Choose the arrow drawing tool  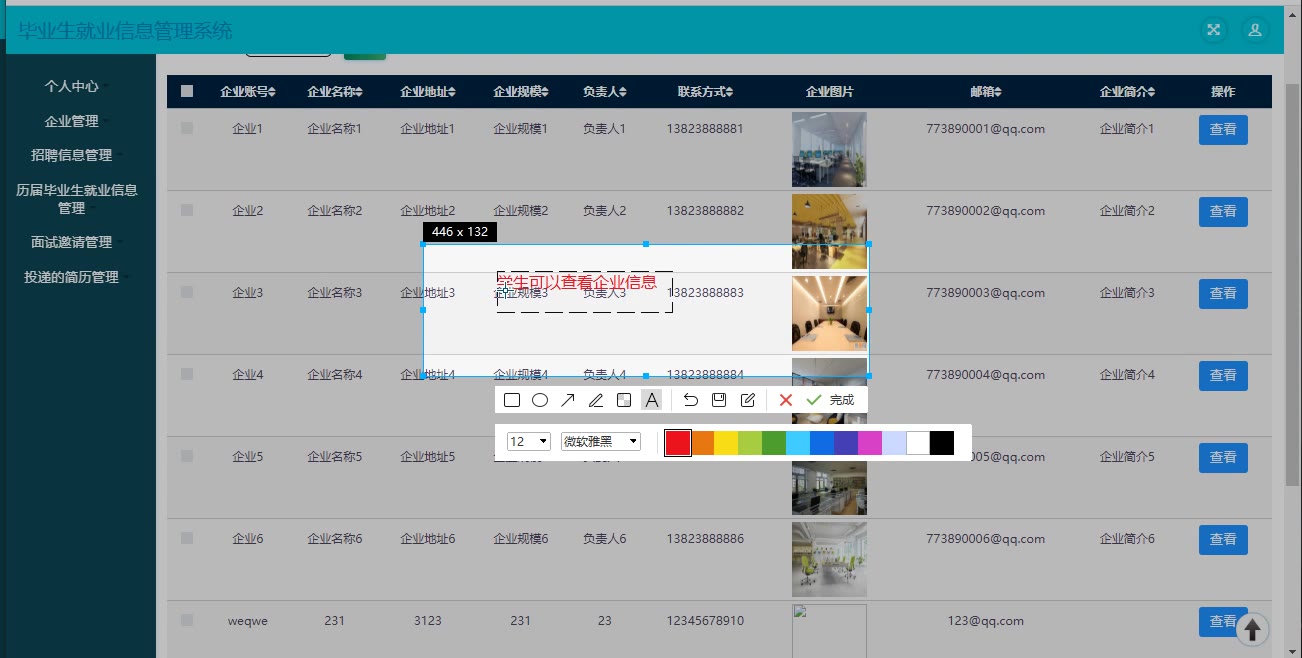click(x=568, y=400)
